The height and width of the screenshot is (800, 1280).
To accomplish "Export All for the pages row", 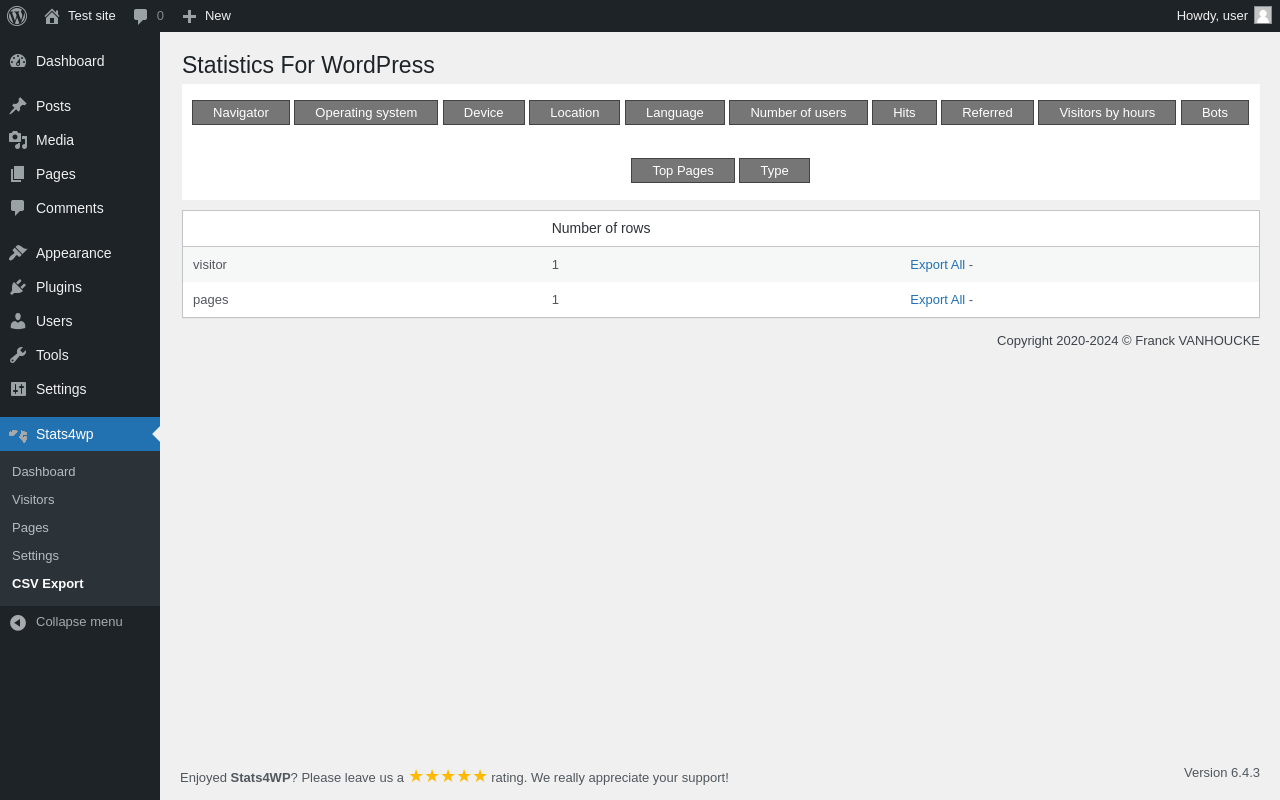I will coord(937,300).
